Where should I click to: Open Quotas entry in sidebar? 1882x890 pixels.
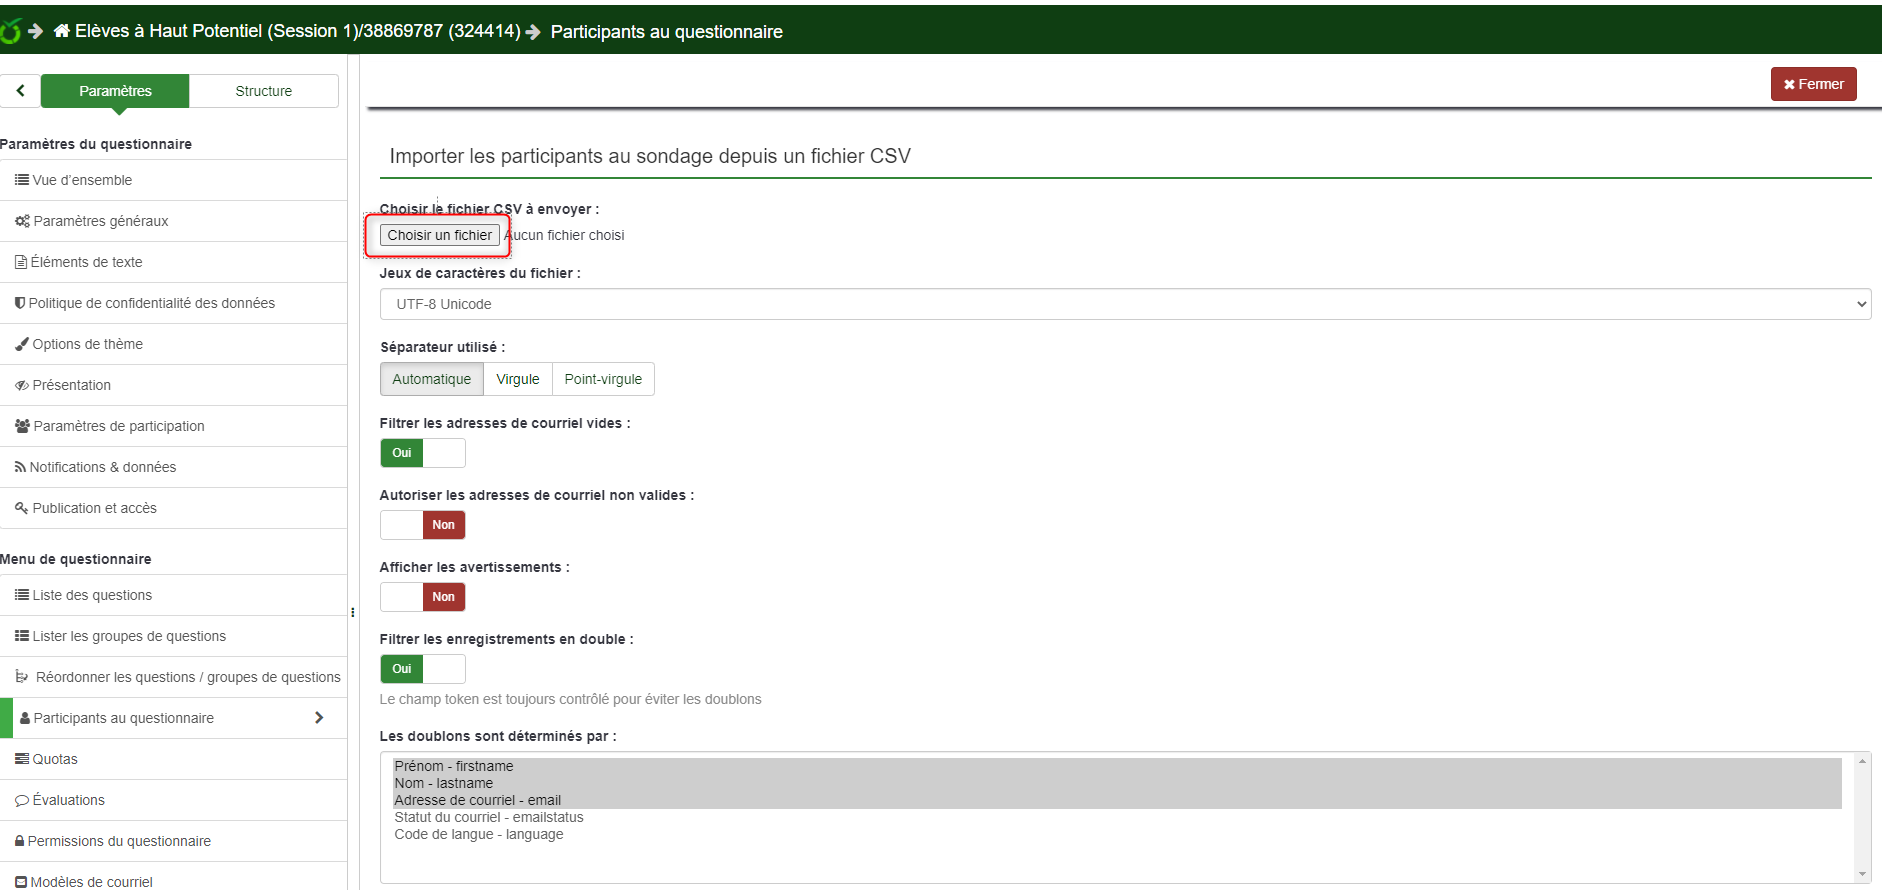coord(54,759)
